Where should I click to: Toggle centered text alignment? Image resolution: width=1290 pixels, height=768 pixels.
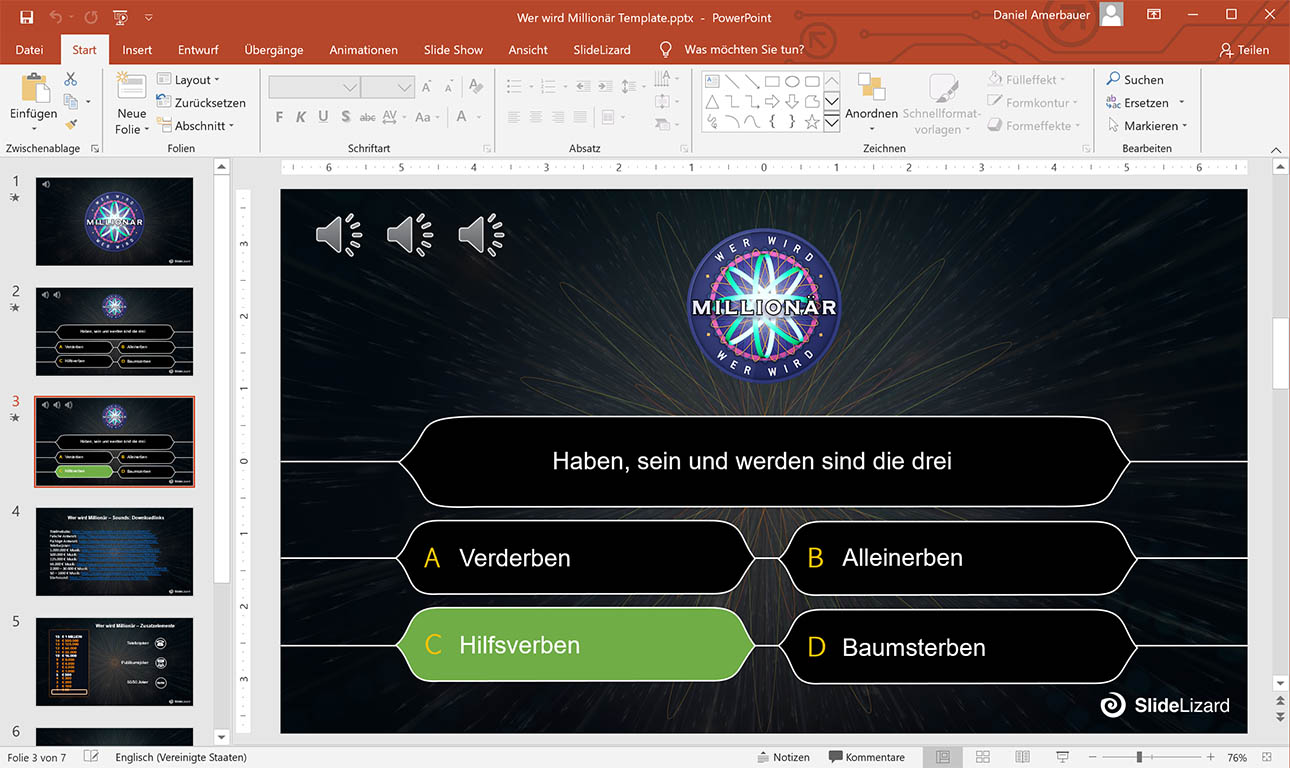(x=536, y=117)
